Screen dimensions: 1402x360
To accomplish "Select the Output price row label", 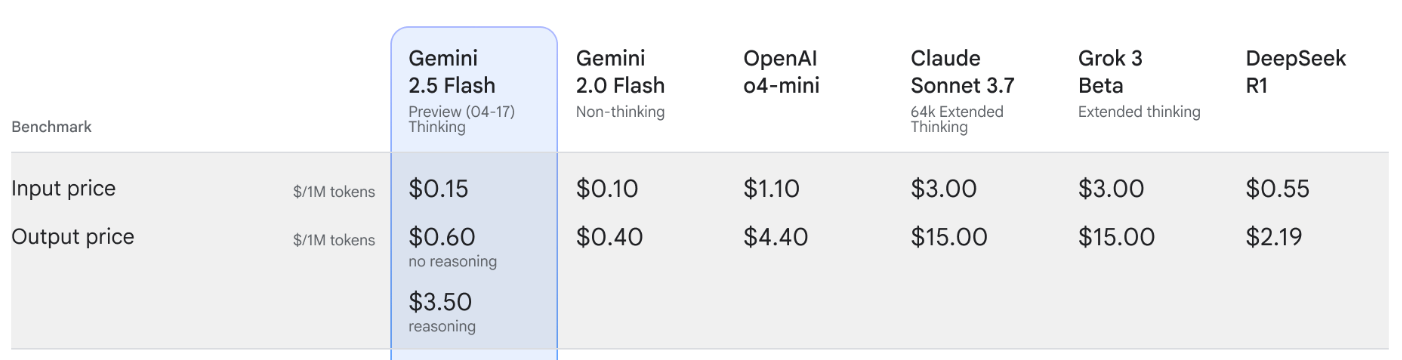I will click(x=72, y=237).
